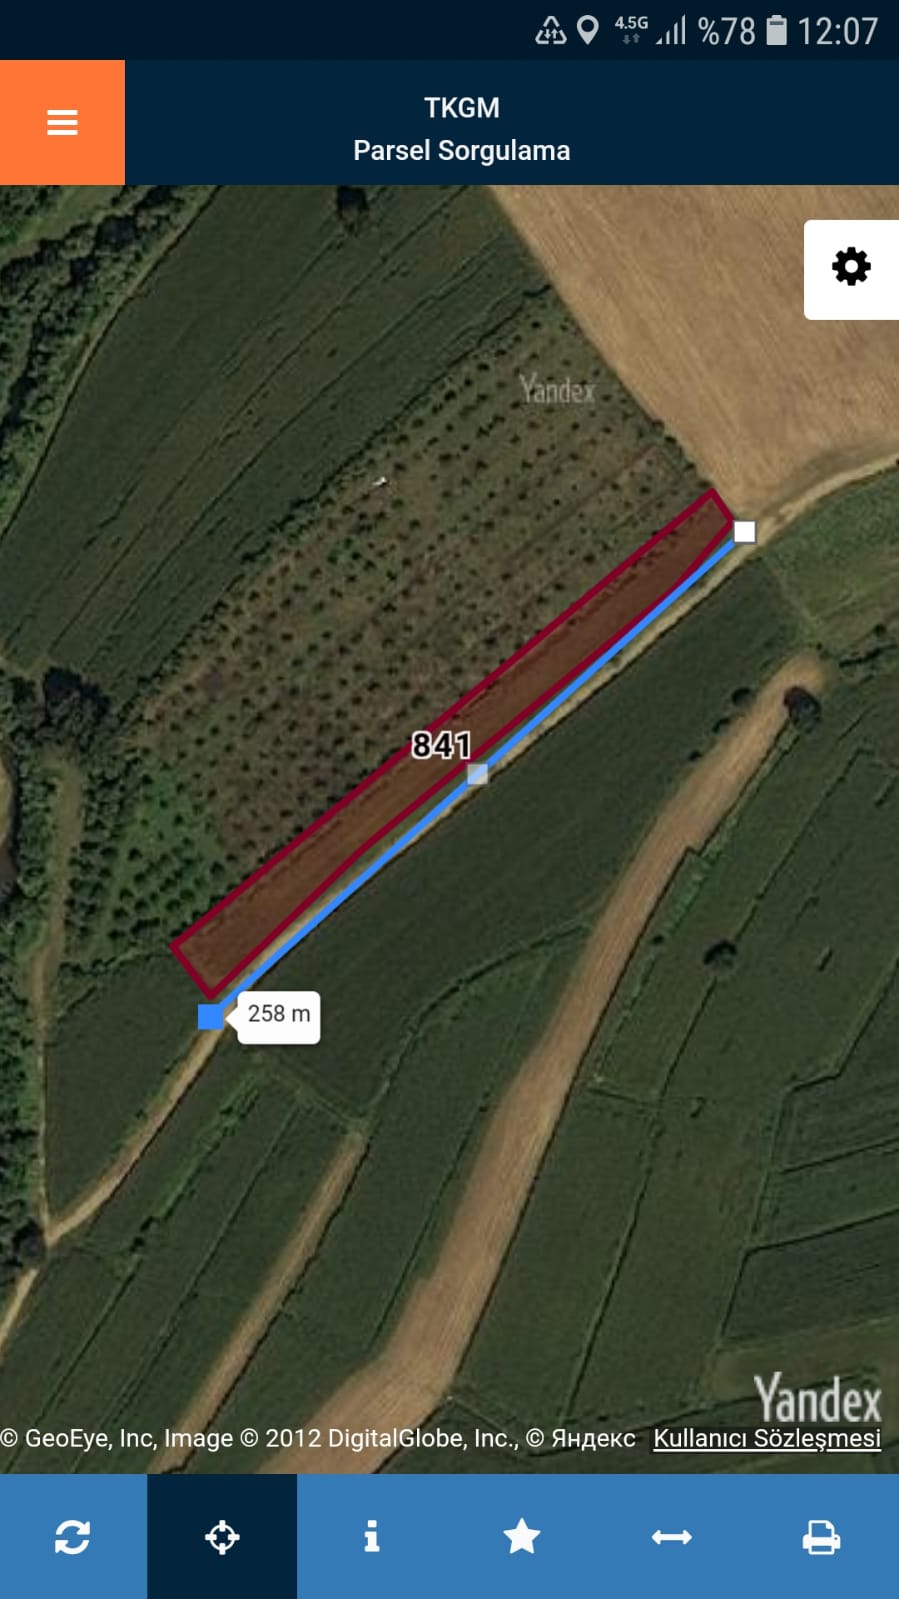Click the large Yandex logo watermark
899x1599 pixels.
(817, 1397)
